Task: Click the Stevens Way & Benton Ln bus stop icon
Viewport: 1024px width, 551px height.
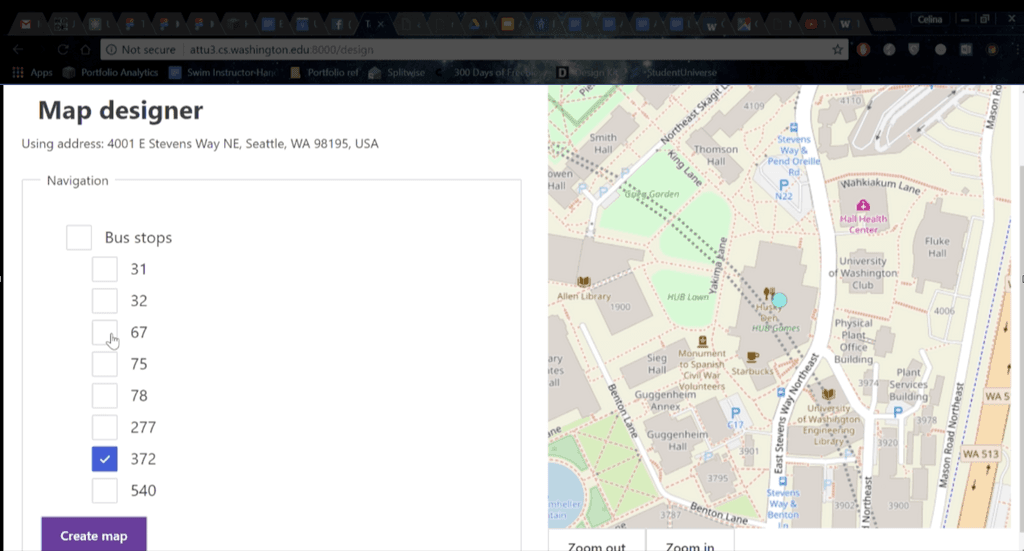Action: click(x=782, y=482)
